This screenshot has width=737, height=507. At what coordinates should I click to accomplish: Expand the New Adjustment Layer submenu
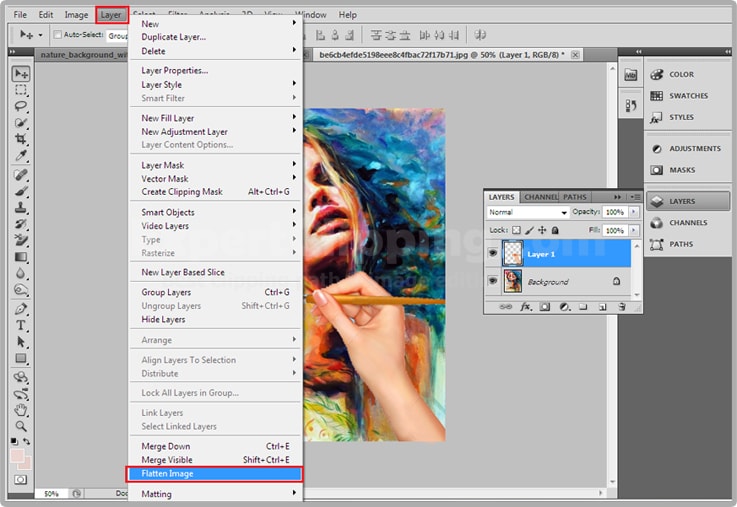coord(216,132)
